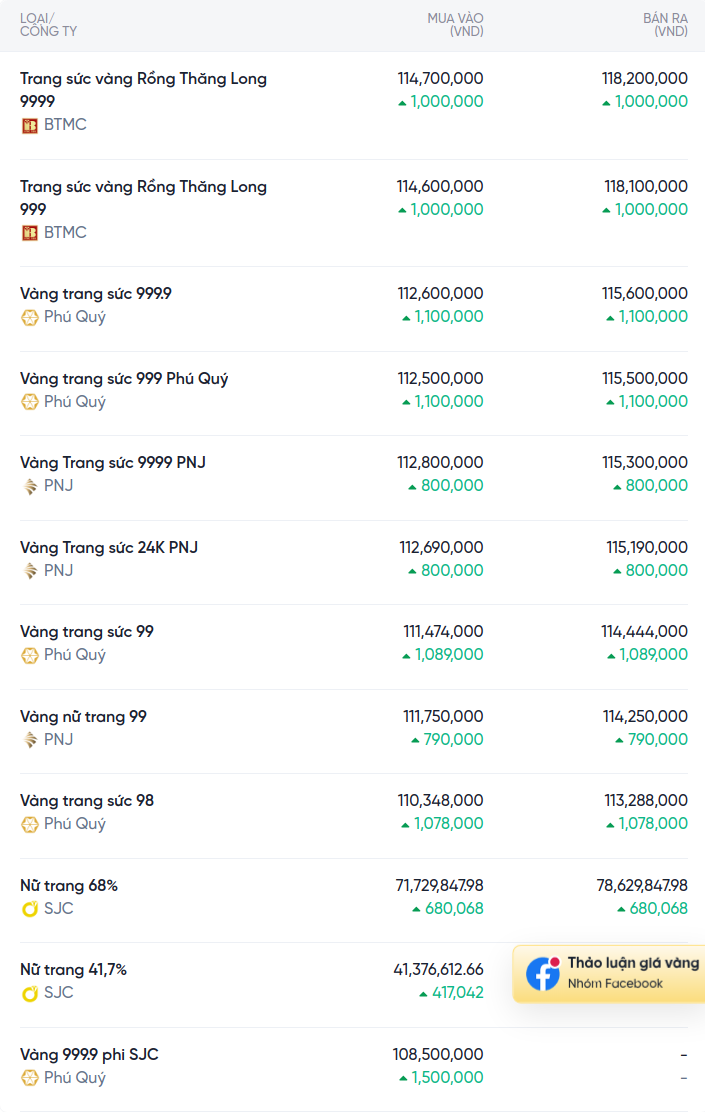Screen dimensions: 705x1112
Task: Click Phú Quý logo under Vàng trang sức 999.9
Action: tap(29, 318)
